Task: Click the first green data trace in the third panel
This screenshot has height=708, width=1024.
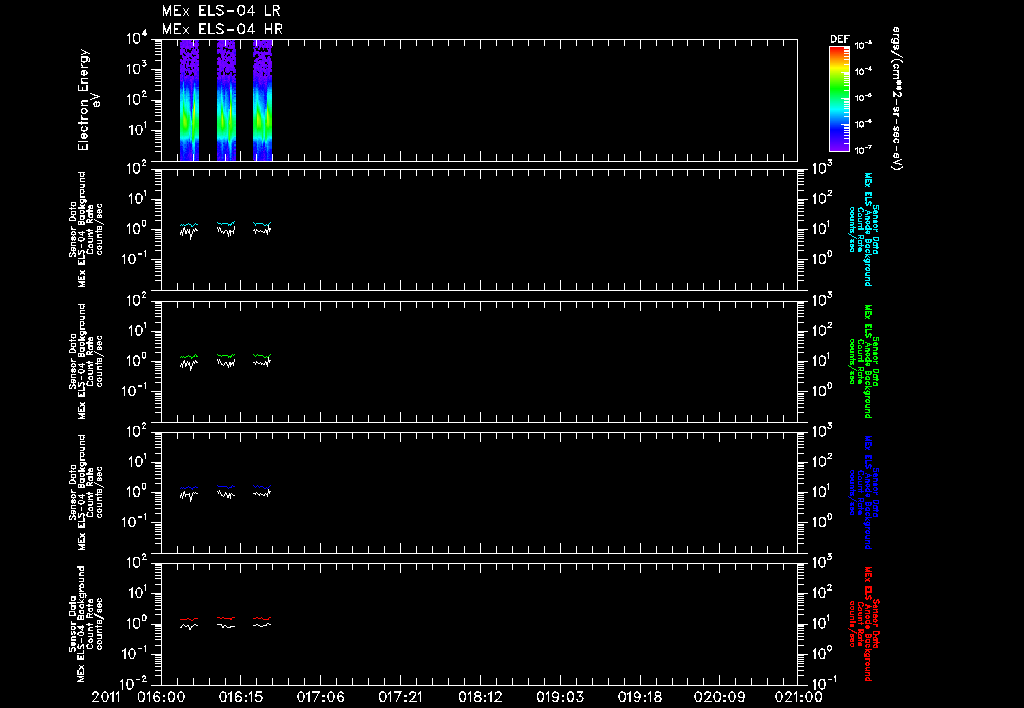Action: 189,357
